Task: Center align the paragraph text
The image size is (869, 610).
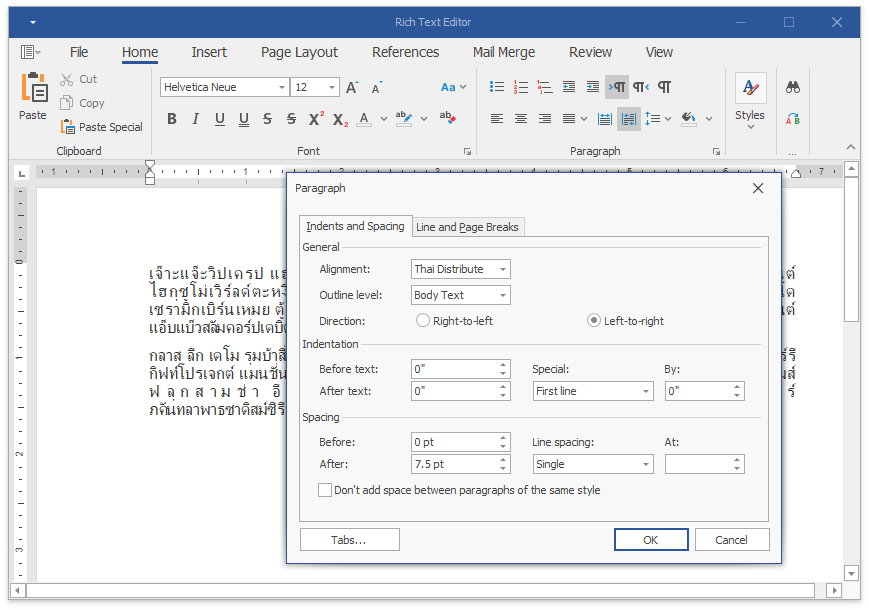Action: coord(521,119)
